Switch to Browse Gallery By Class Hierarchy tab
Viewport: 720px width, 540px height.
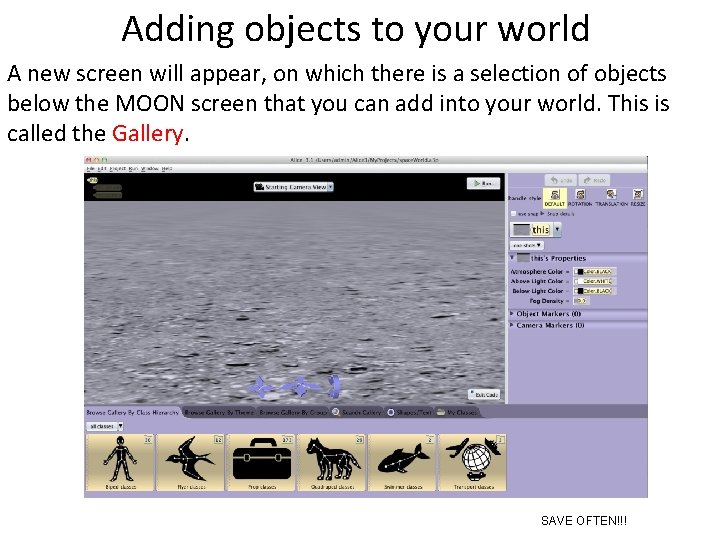pyautogui.click(x=133, y=412)
